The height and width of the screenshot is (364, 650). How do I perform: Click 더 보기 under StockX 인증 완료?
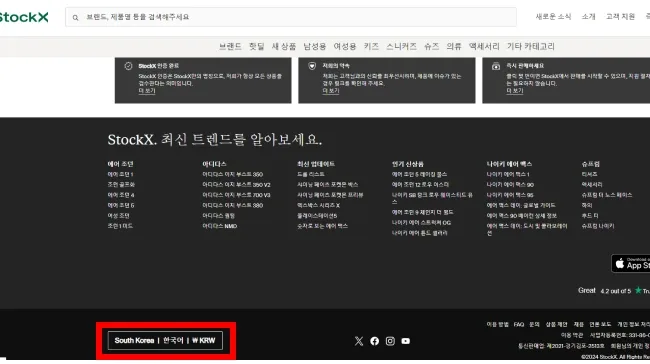point(147,91)
